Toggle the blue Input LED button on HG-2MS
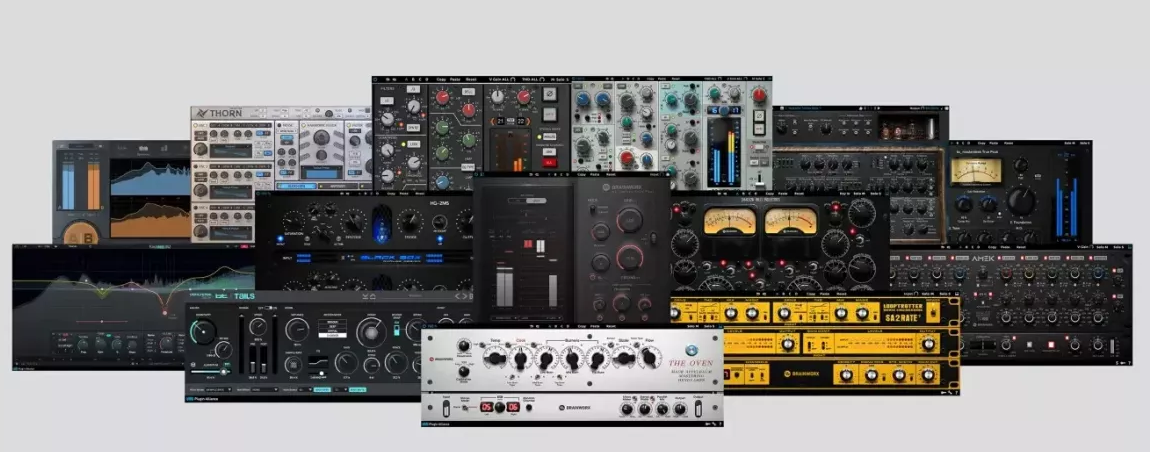Image resolution: width=1150 pixels, height=452 pixels. [x=280, y=238]
